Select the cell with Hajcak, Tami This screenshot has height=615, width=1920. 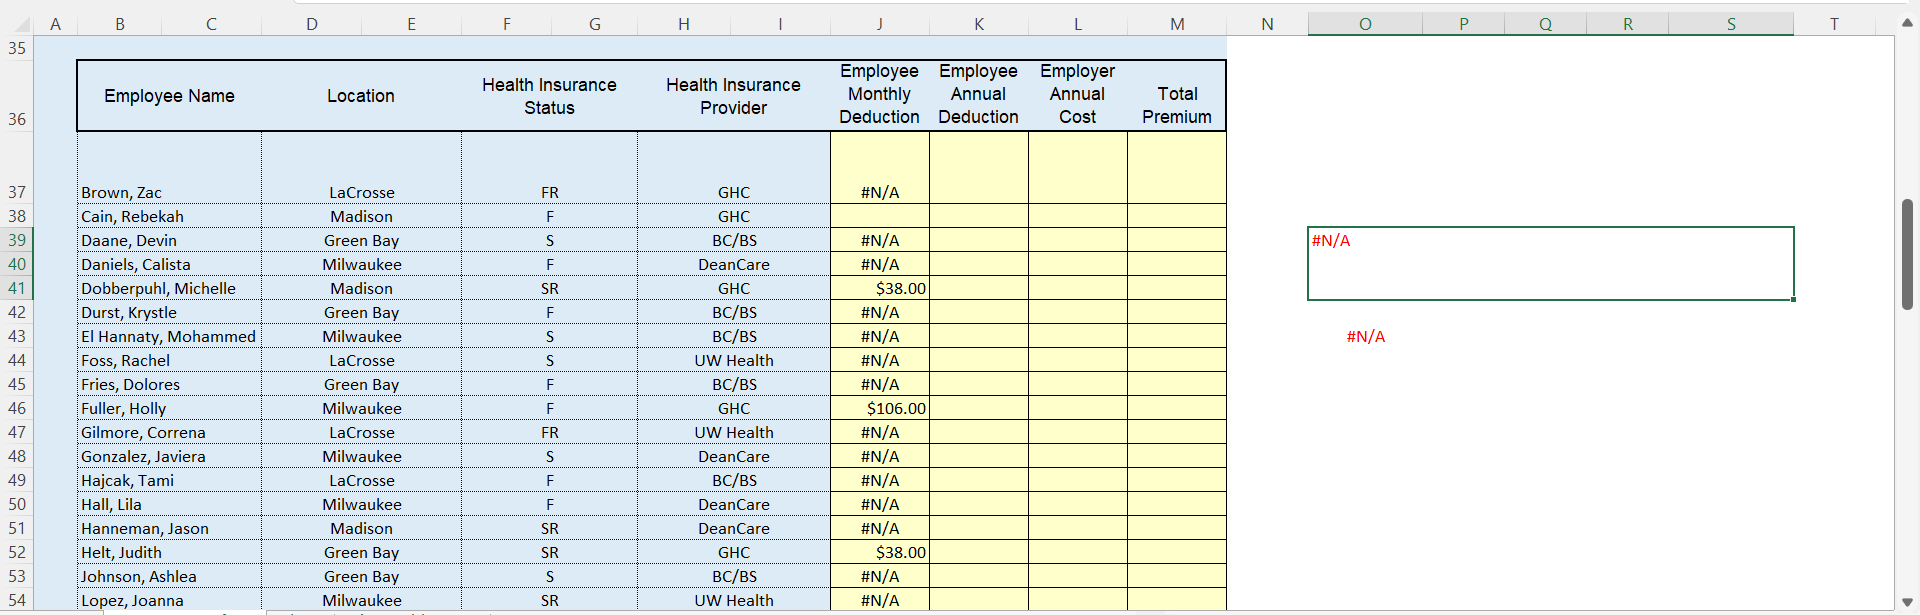point(169,480)
